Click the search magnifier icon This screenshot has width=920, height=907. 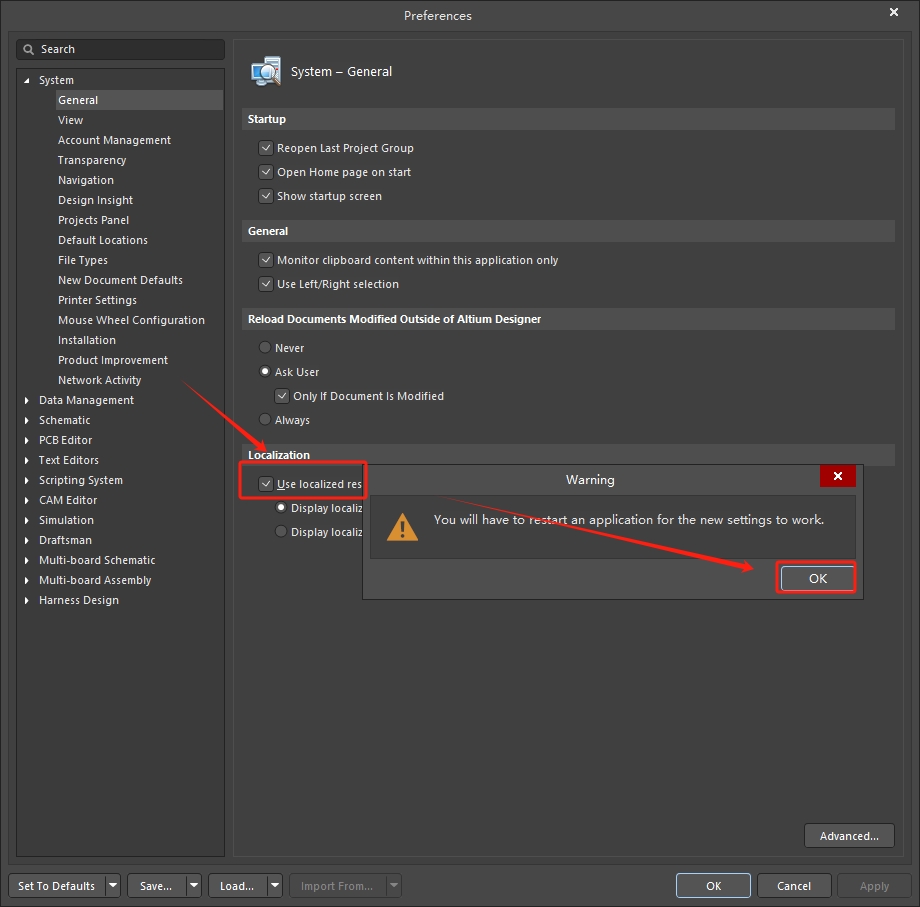pyautogui.click(x=28, y=49)
